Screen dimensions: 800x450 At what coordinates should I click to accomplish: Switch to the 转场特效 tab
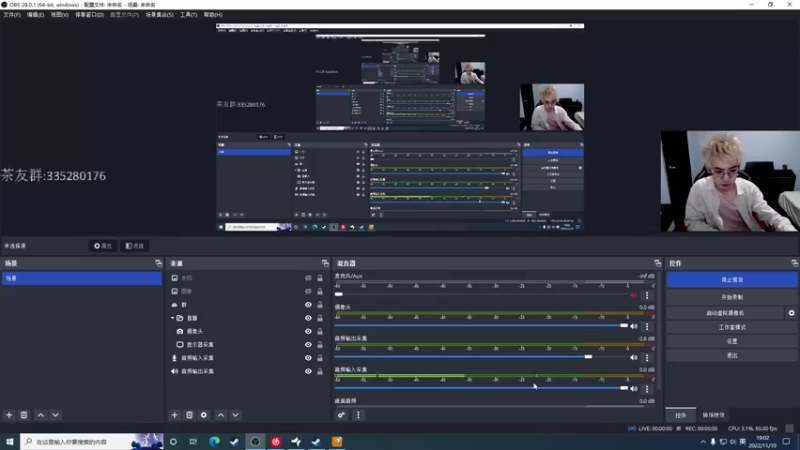click(x=713, y=415)
